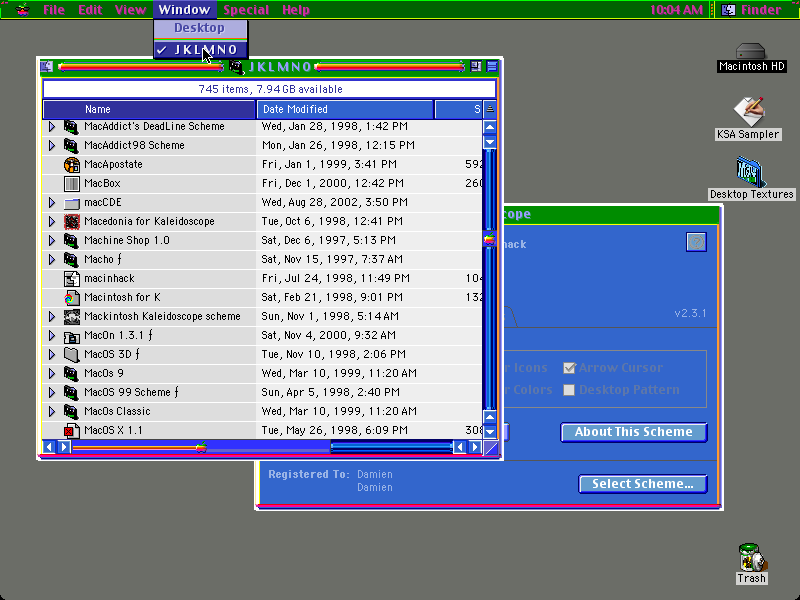Click the MacOS X 1.1 file icon
Viewport: 800px width, 600px height.
(x=71, y=431)
